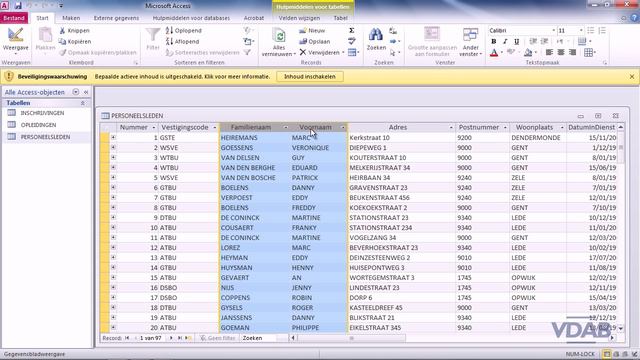Open Adres column dropdown arrow

pos(451,128)
